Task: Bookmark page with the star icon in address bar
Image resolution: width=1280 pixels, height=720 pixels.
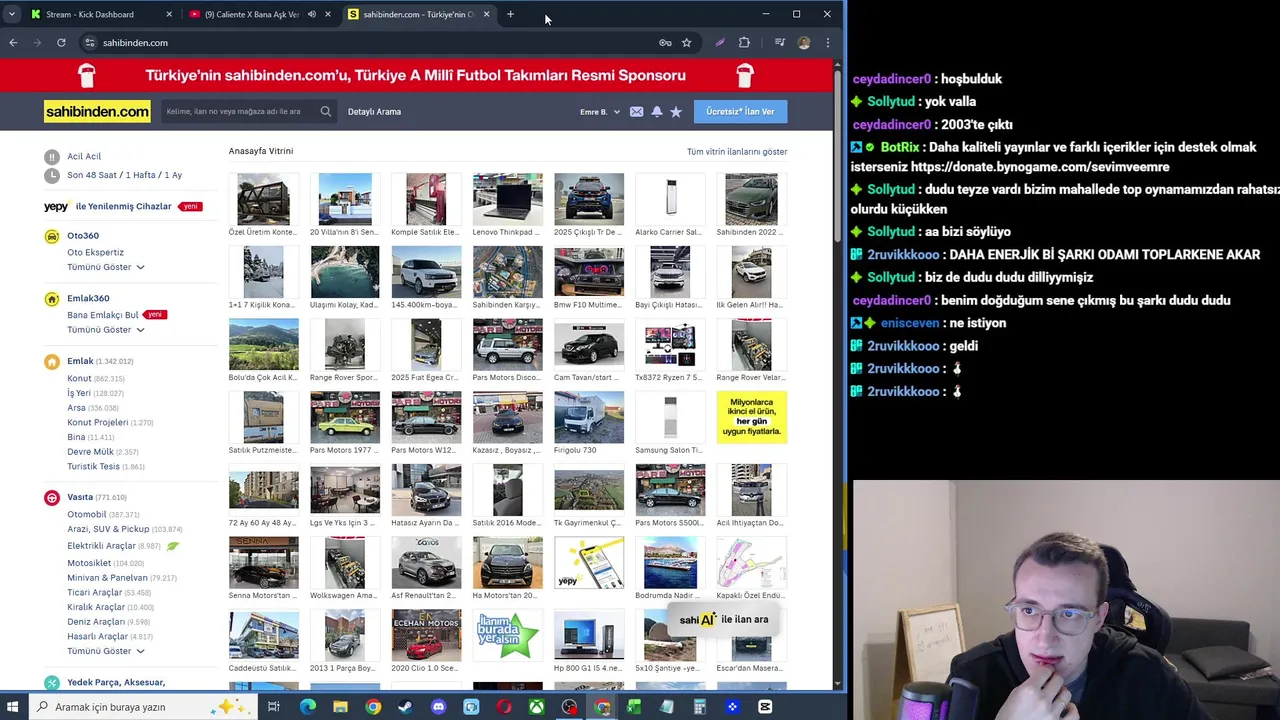Action: pyautogui.click(x=686, y=43)
